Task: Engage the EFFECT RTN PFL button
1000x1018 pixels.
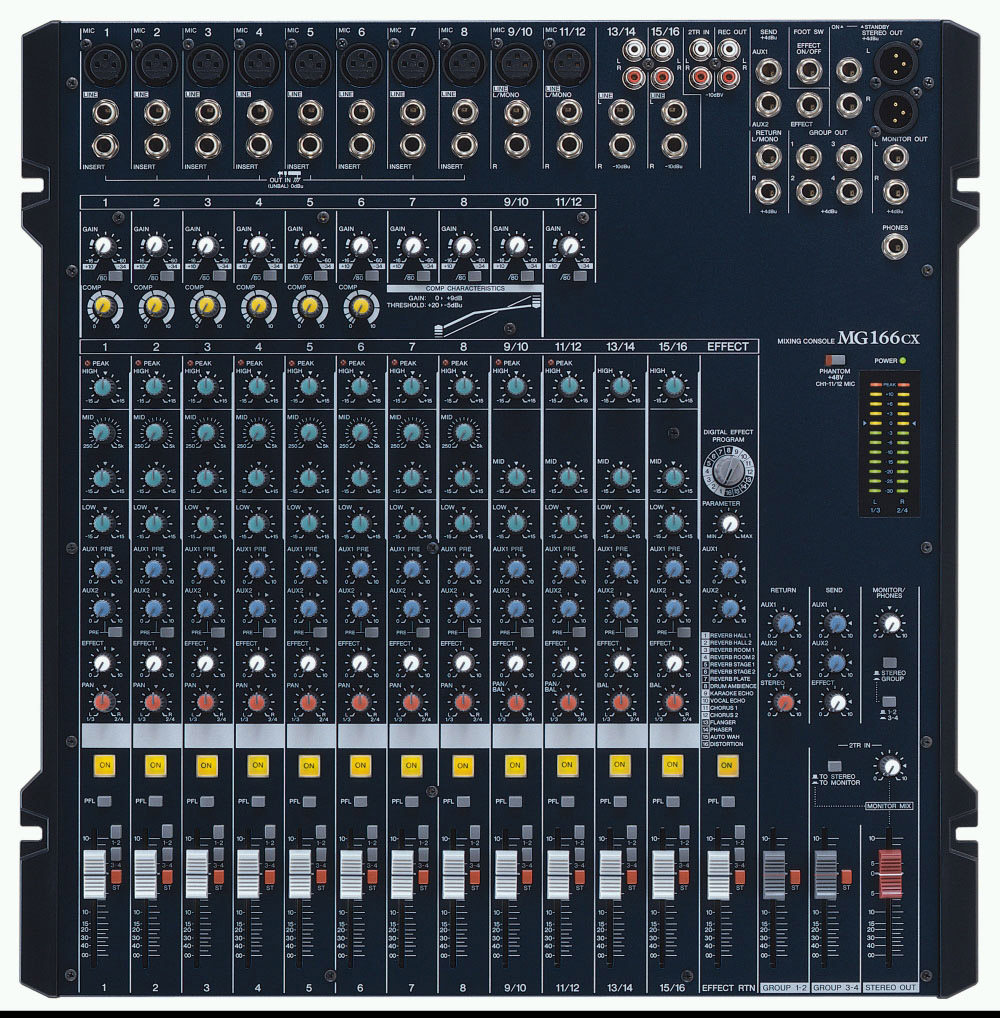Action: [x=728, y=801]
